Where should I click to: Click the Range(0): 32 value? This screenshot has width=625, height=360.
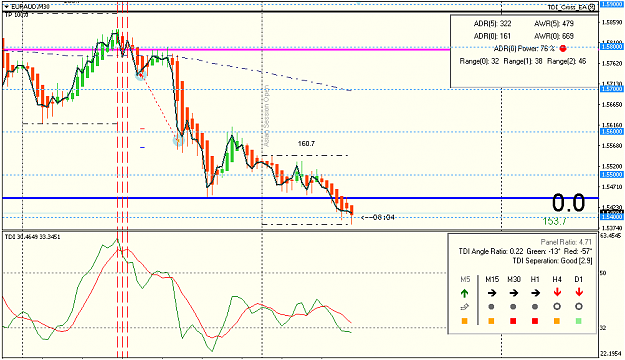point(480,61)
